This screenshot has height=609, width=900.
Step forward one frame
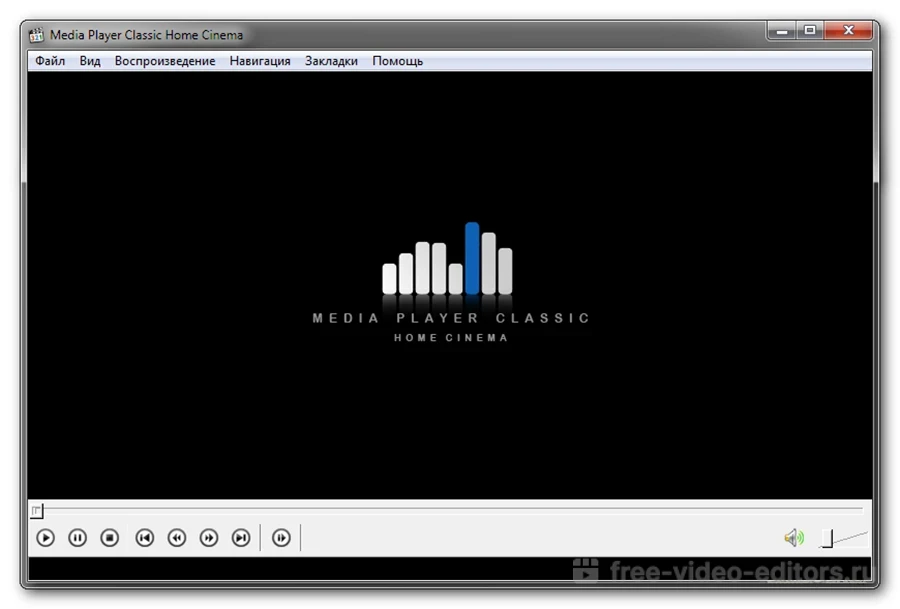[x=281, y=538]
